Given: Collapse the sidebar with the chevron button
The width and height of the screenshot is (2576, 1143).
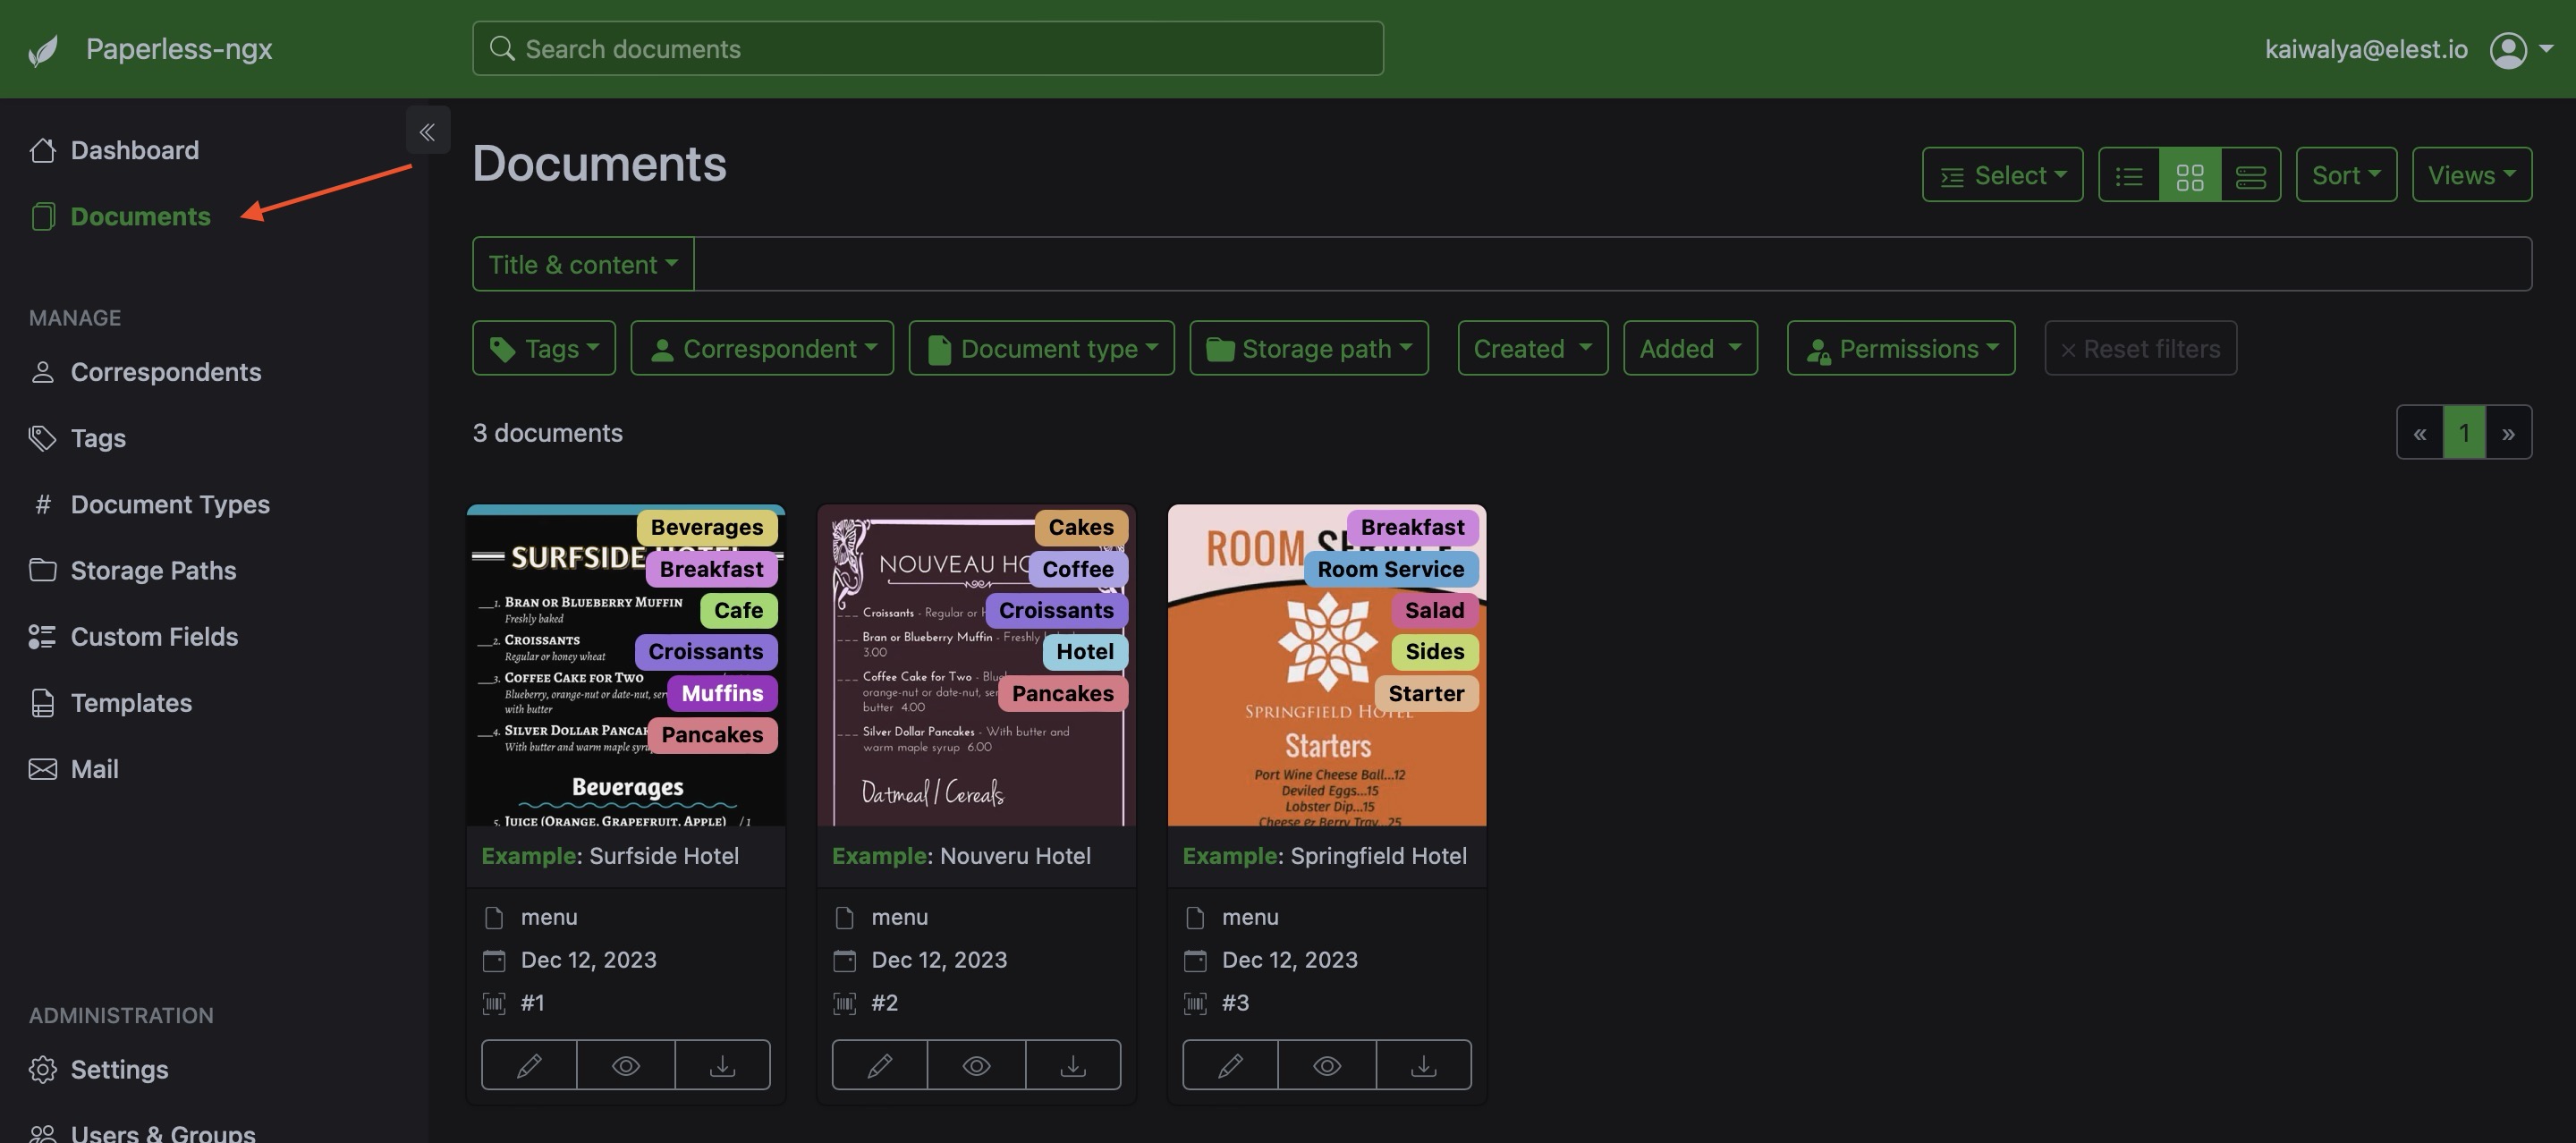Looking at the screenshot, I should click(427, 131).
